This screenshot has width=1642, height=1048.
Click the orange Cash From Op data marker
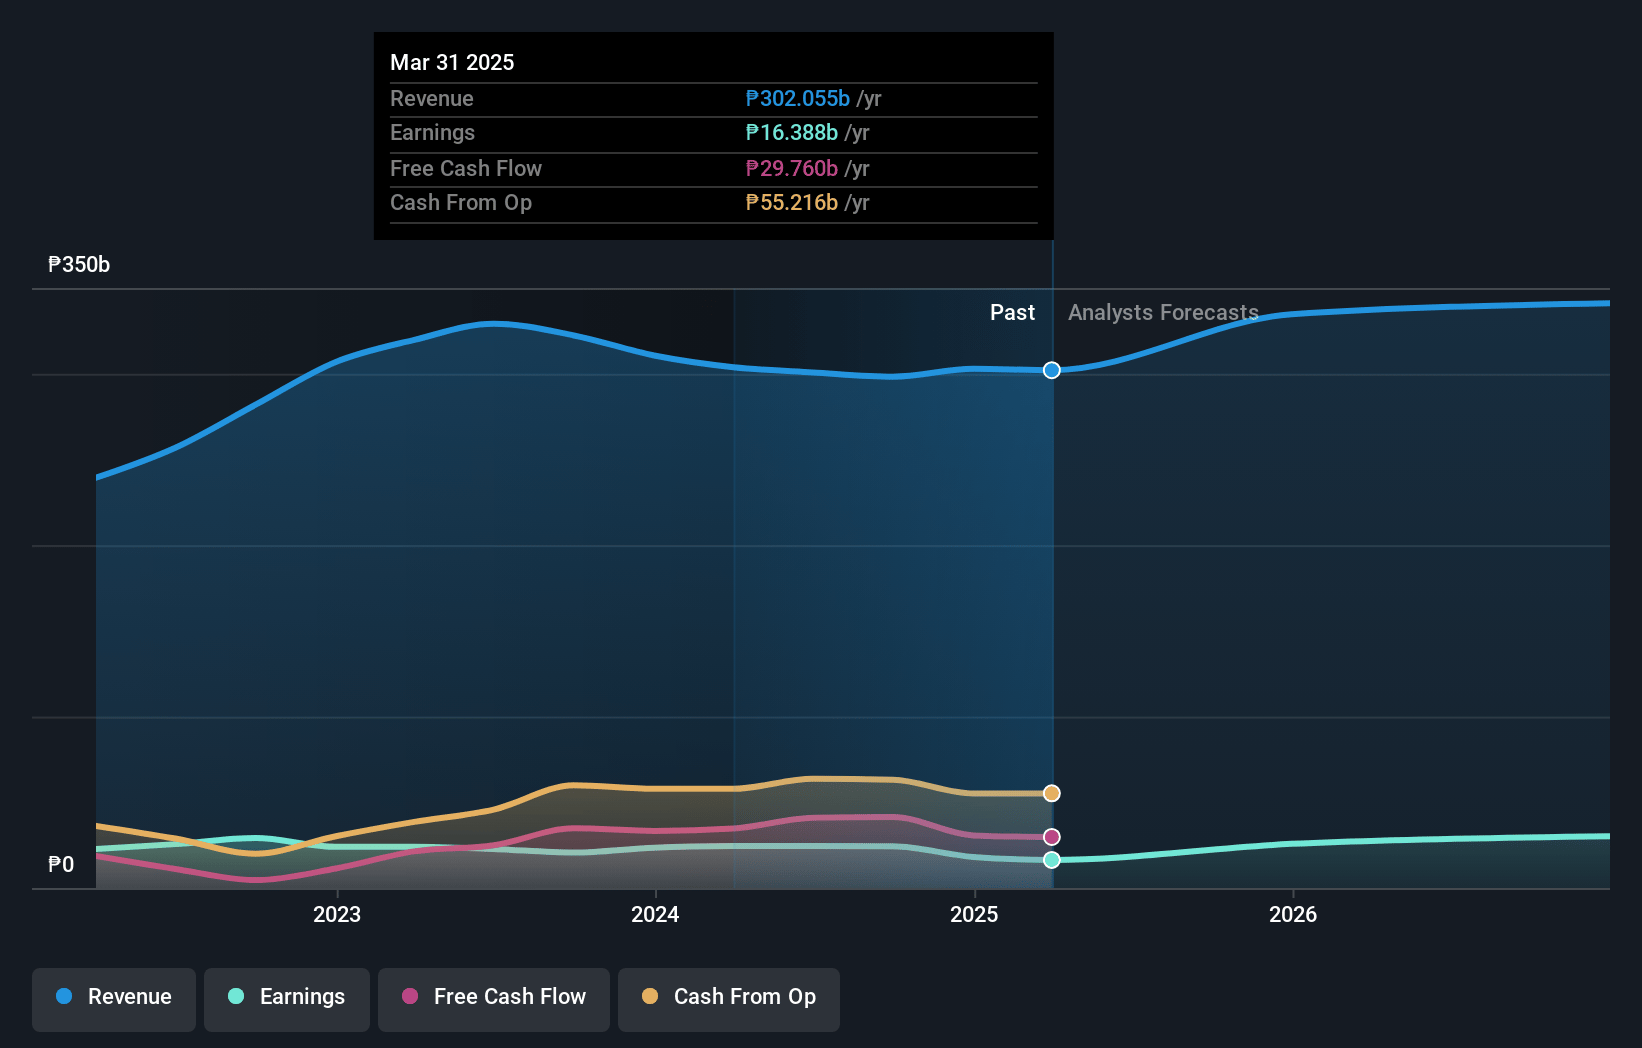coord(1052,793)
